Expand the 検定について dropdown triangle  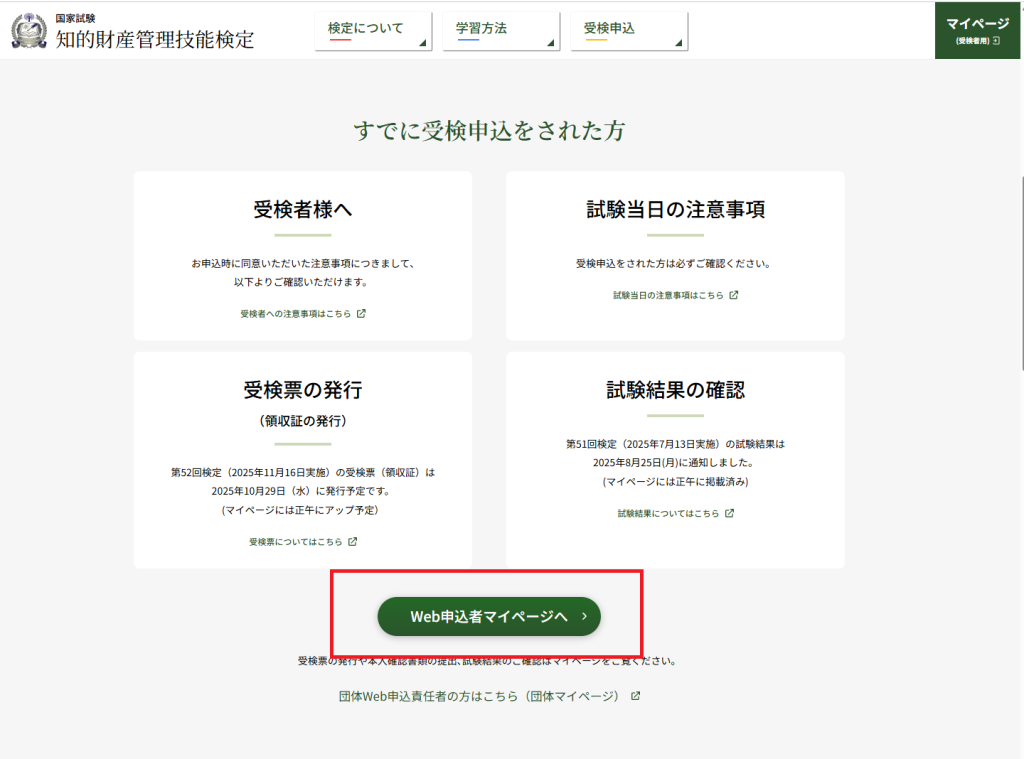coord(423,43)
